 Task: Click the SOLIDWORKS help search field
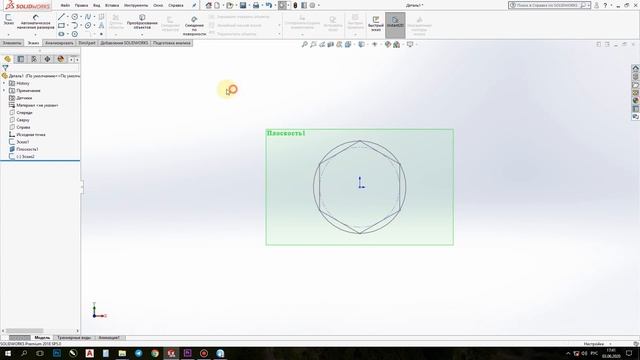point(548,5)
